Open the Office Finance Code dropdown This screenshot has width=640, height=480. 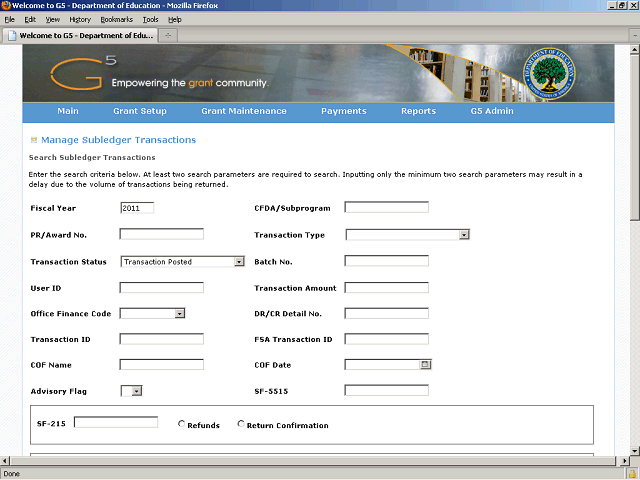180,313
